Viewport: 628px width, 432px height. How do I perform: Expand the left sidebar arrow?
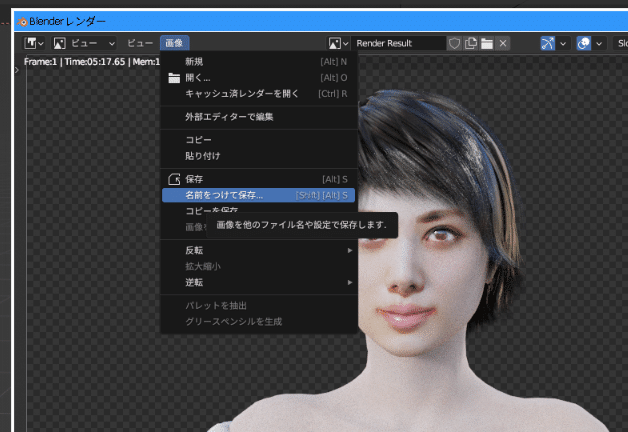pyautogui.click(x=17, y=70)
